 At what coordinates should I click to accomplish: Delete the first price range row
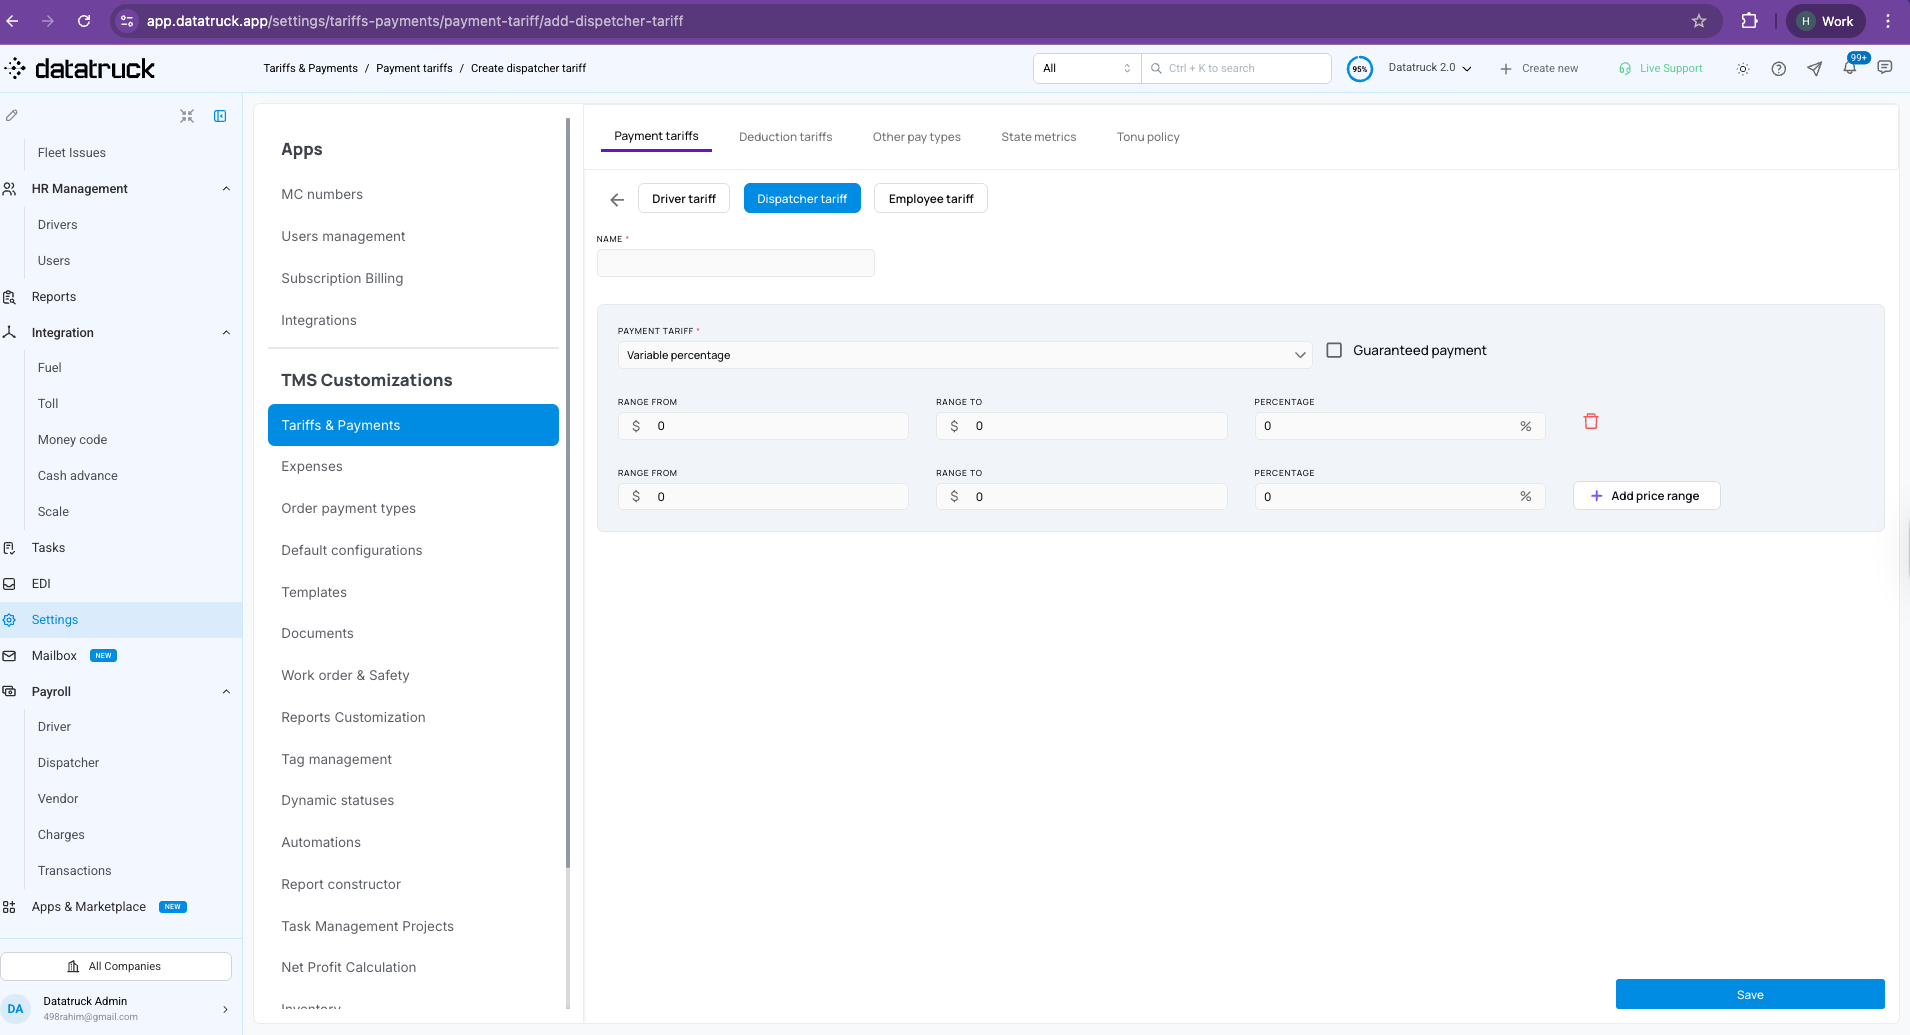click(x=1590, y=422)
